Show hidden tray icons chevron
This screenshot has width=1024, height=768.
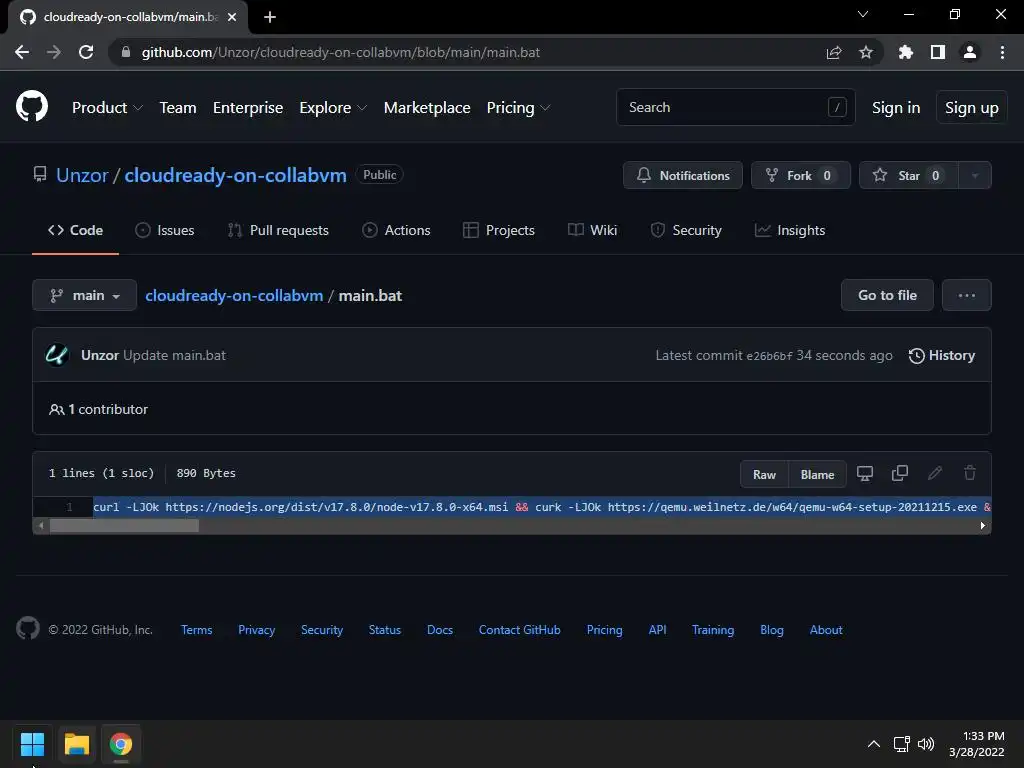tap(874, 744)
